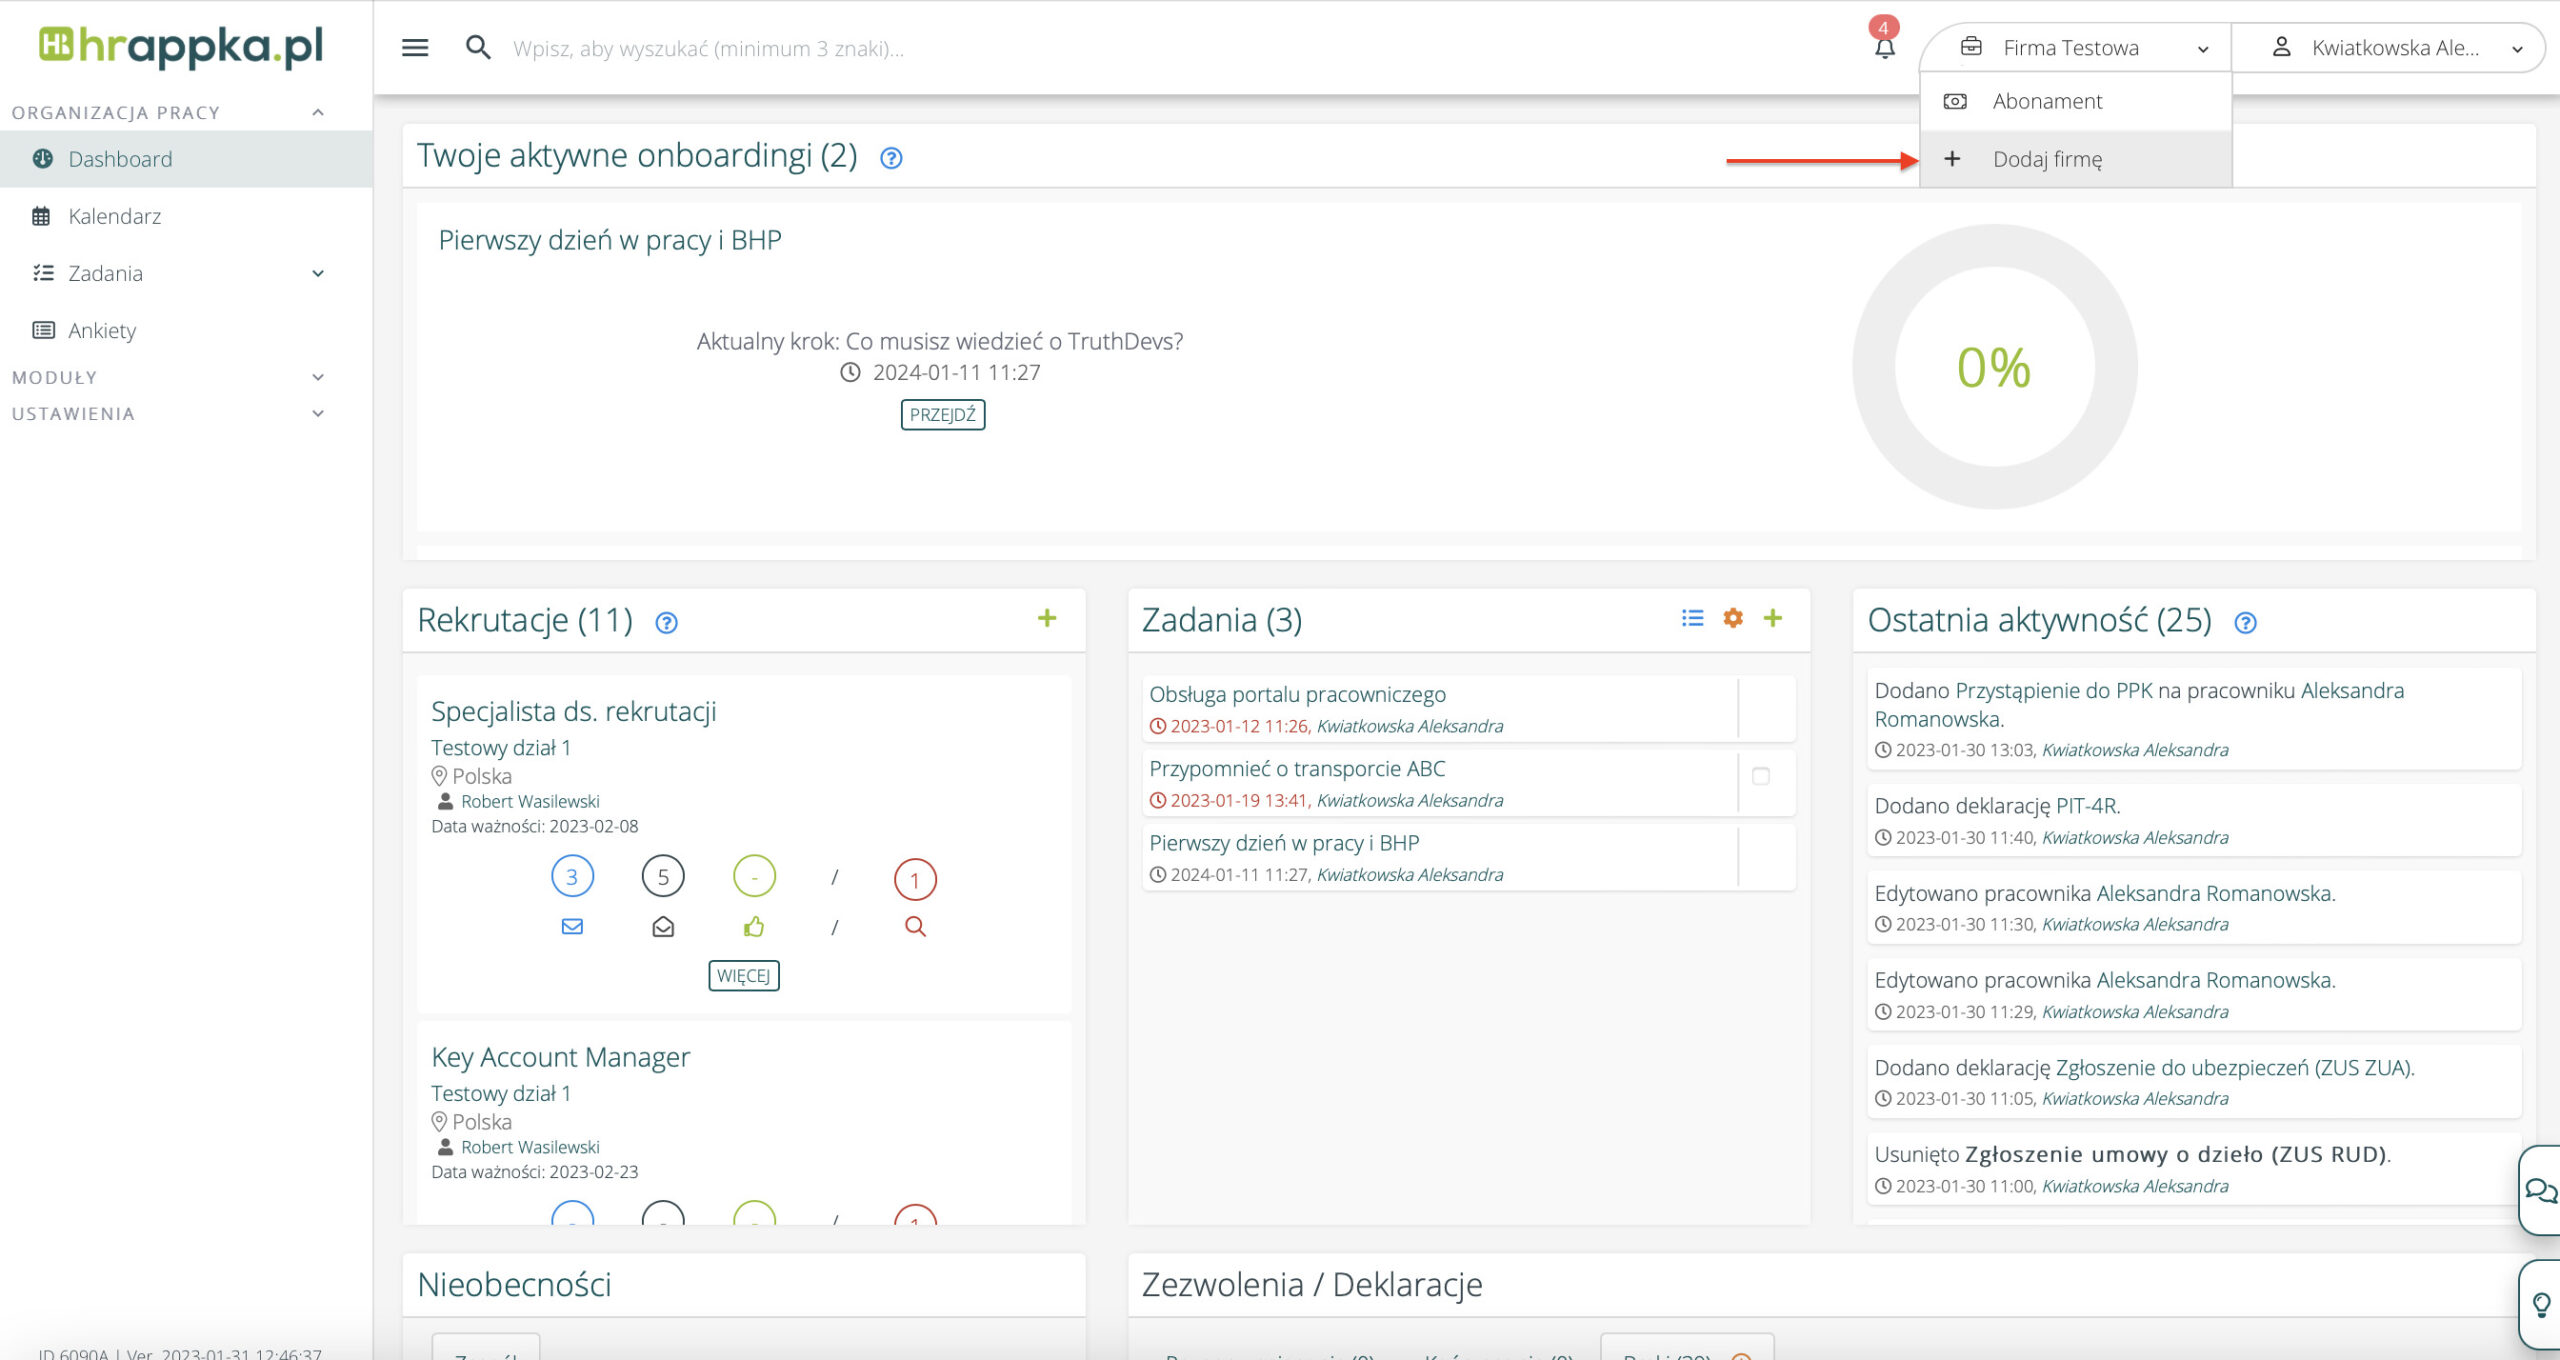Expand the Zadania sidebar submenu
This screenshot has height=1360, width=2560.
click(x=318, y=273)
